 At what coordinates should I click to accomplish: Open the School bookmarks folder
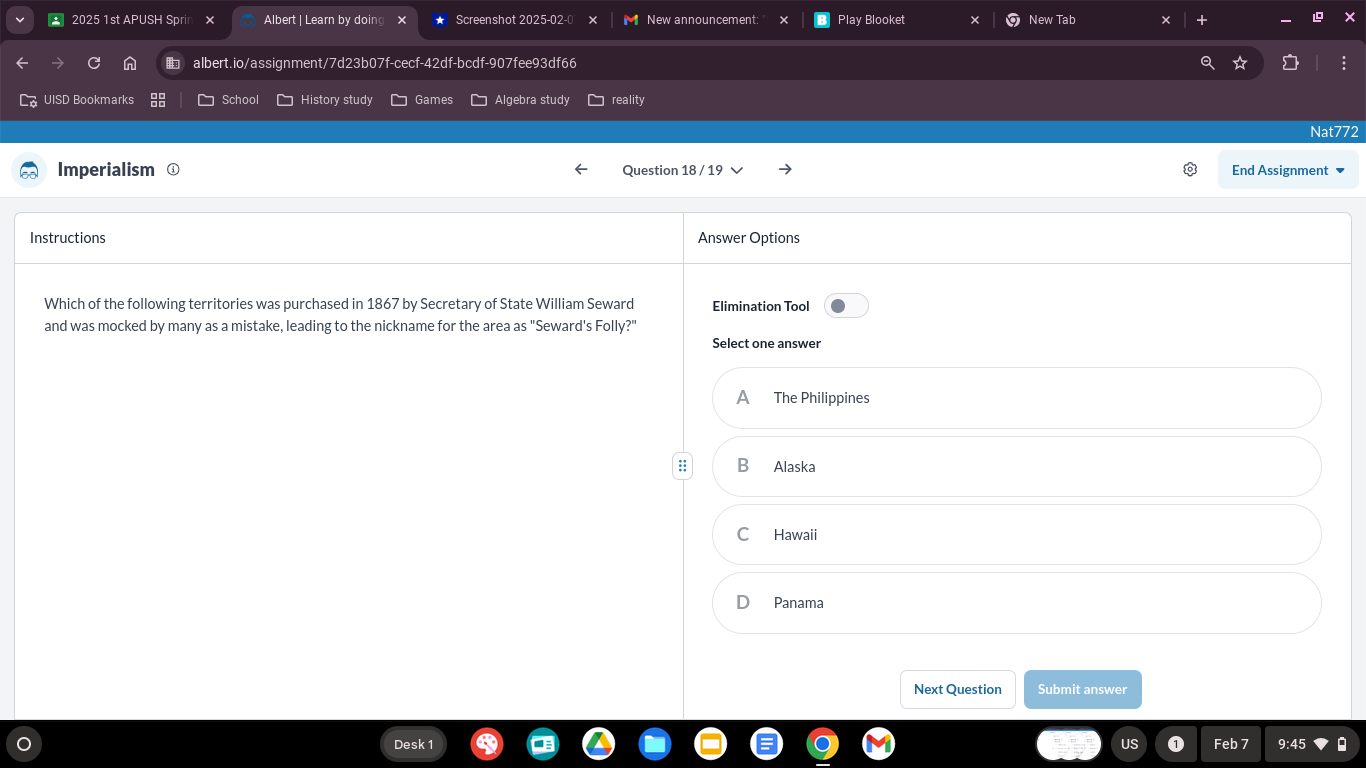pyautogui.click(x=228, y=100)
